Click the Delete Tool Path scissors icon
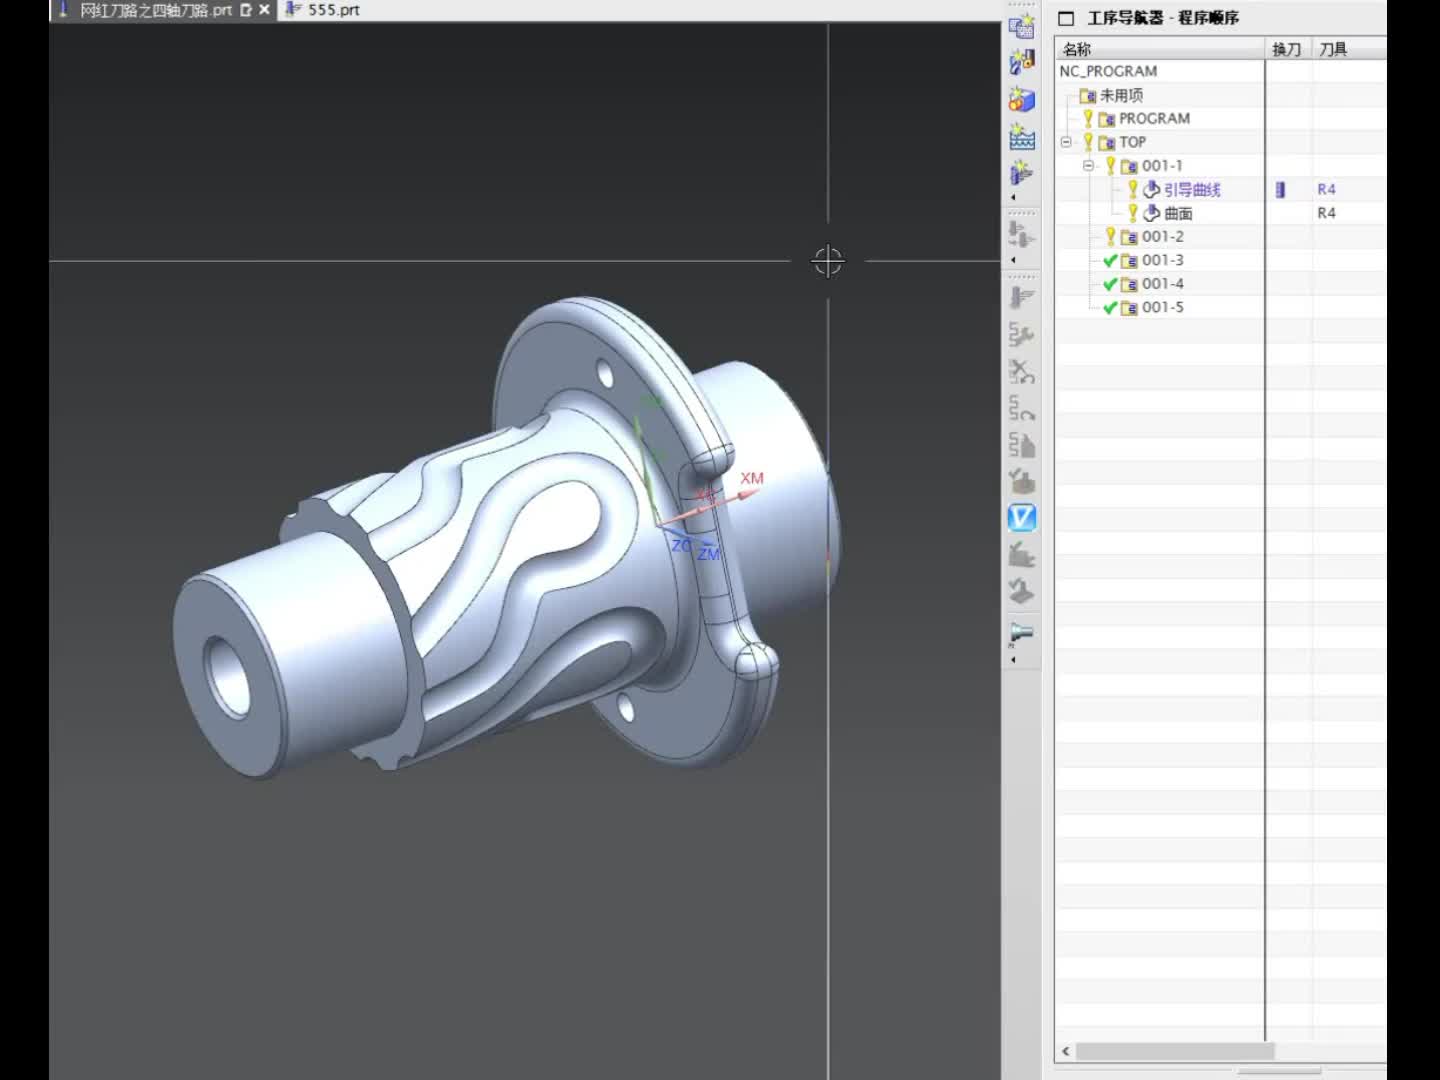 [1021, 372]
